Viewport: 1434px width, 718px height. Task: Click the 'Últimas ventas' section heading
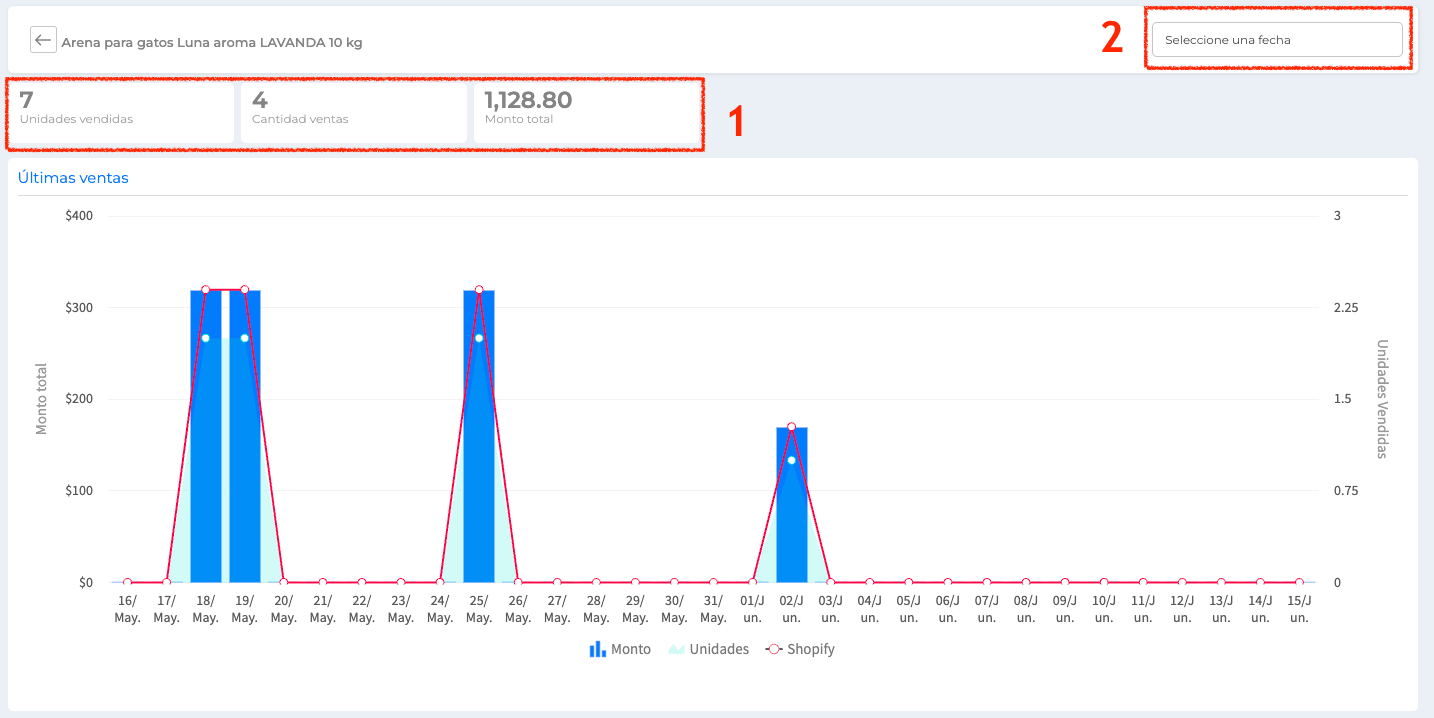tap(74, 178)
